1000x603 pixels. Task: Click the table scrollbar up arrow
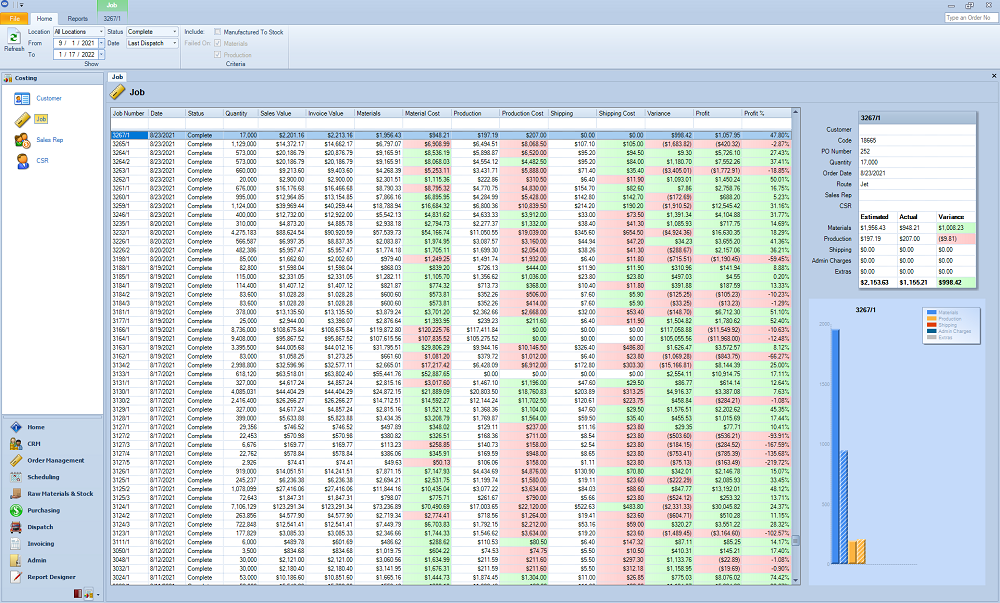click(x=795, y=113)
